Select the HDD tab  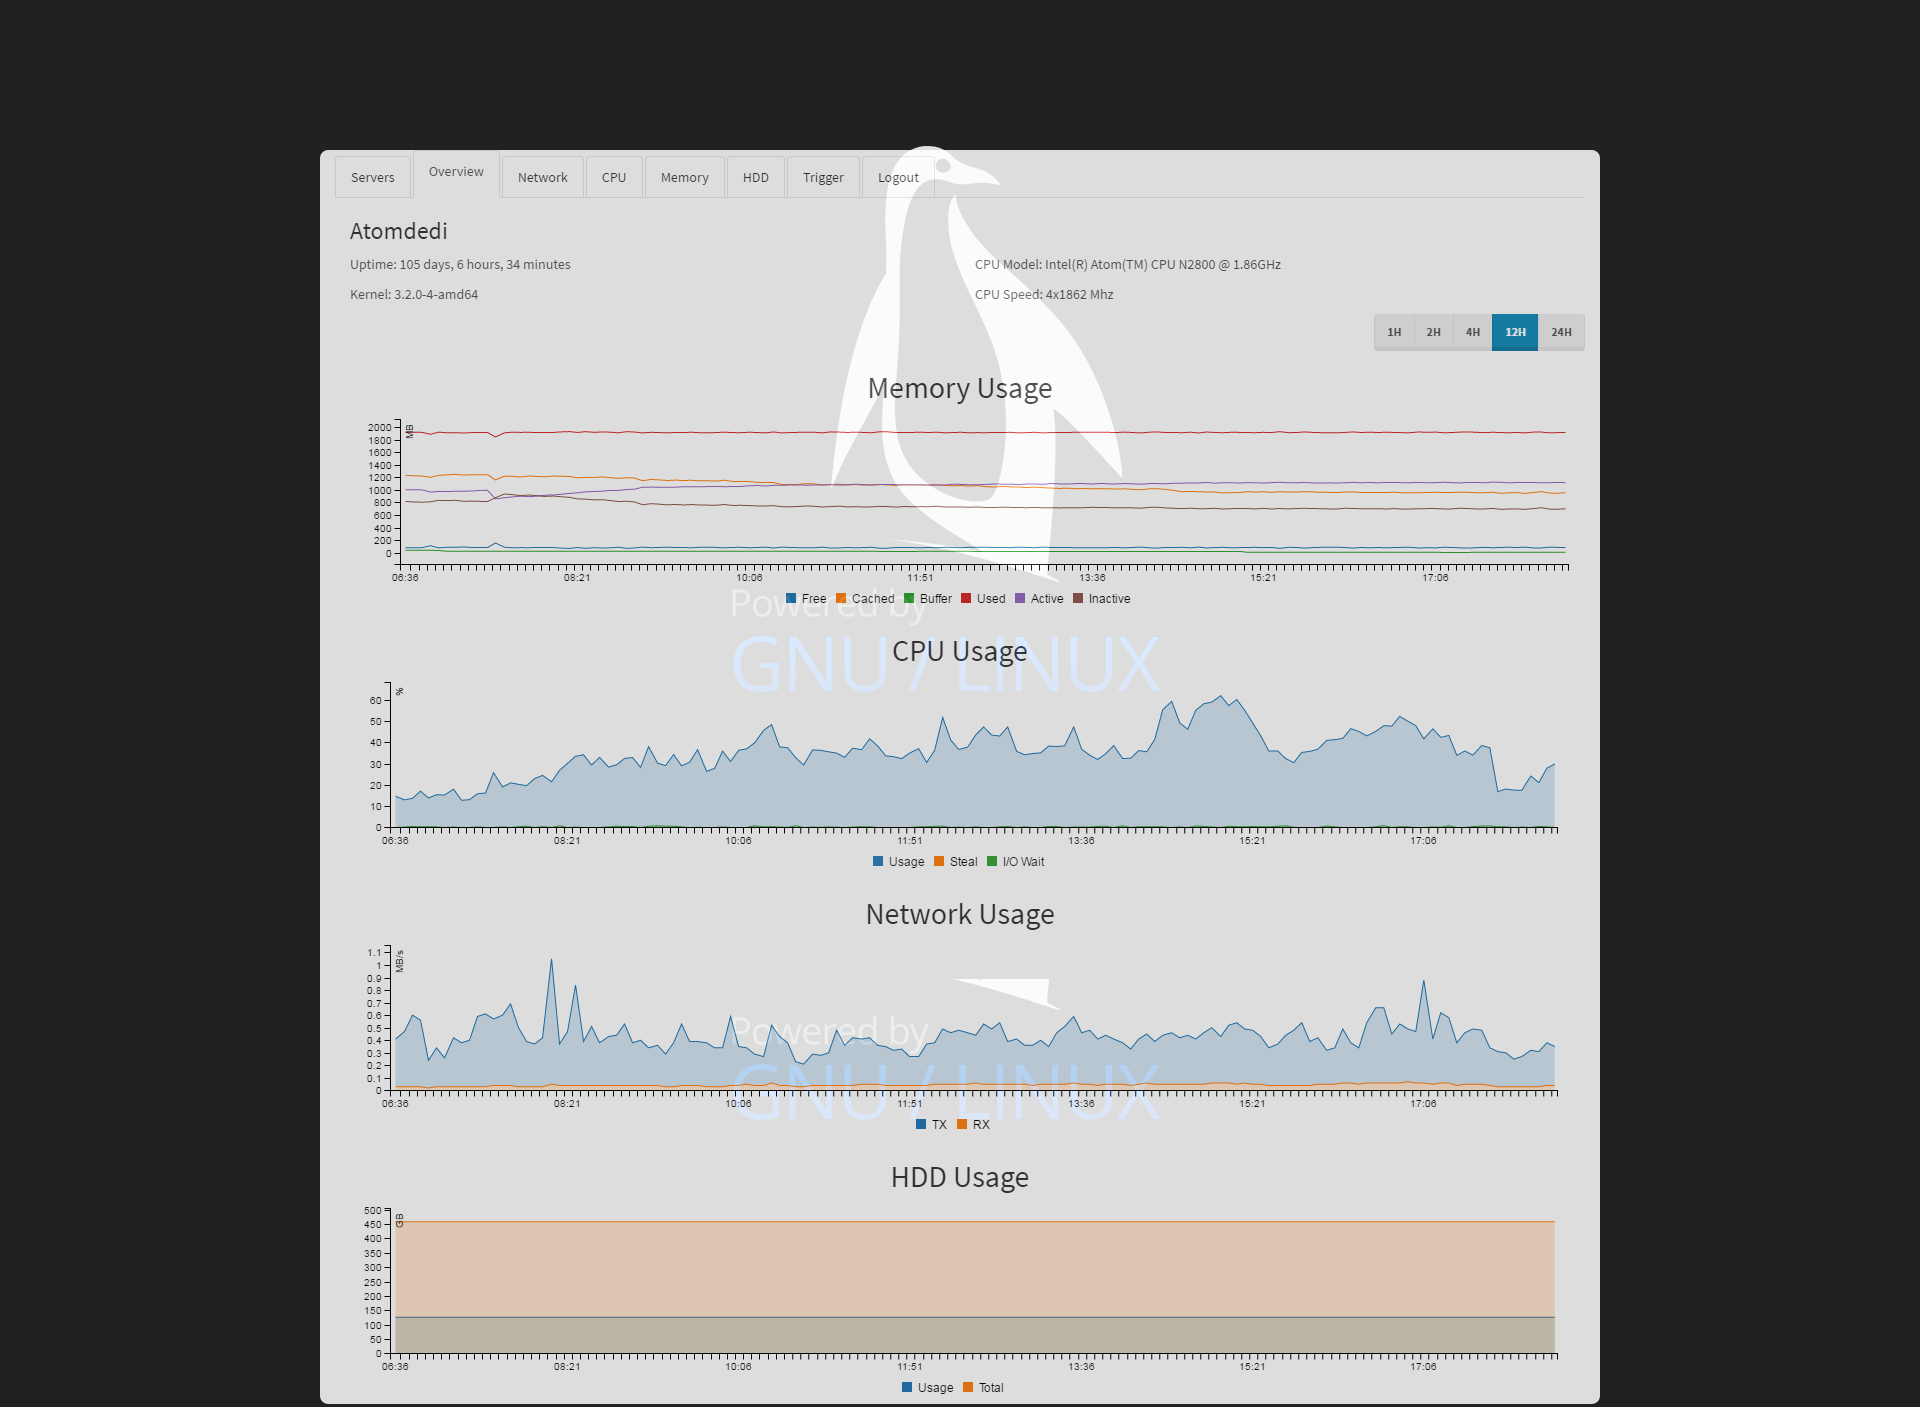coord(755,177)
